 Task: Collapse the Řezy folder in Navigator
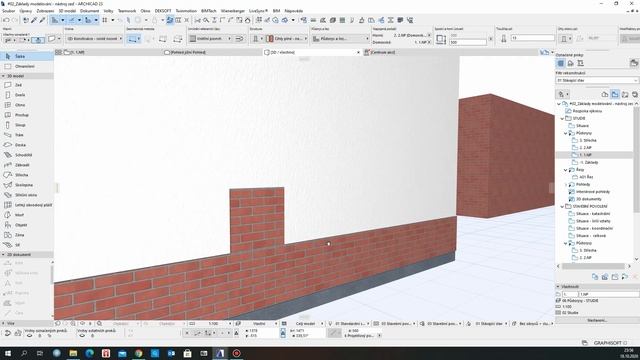click(566, 170)
